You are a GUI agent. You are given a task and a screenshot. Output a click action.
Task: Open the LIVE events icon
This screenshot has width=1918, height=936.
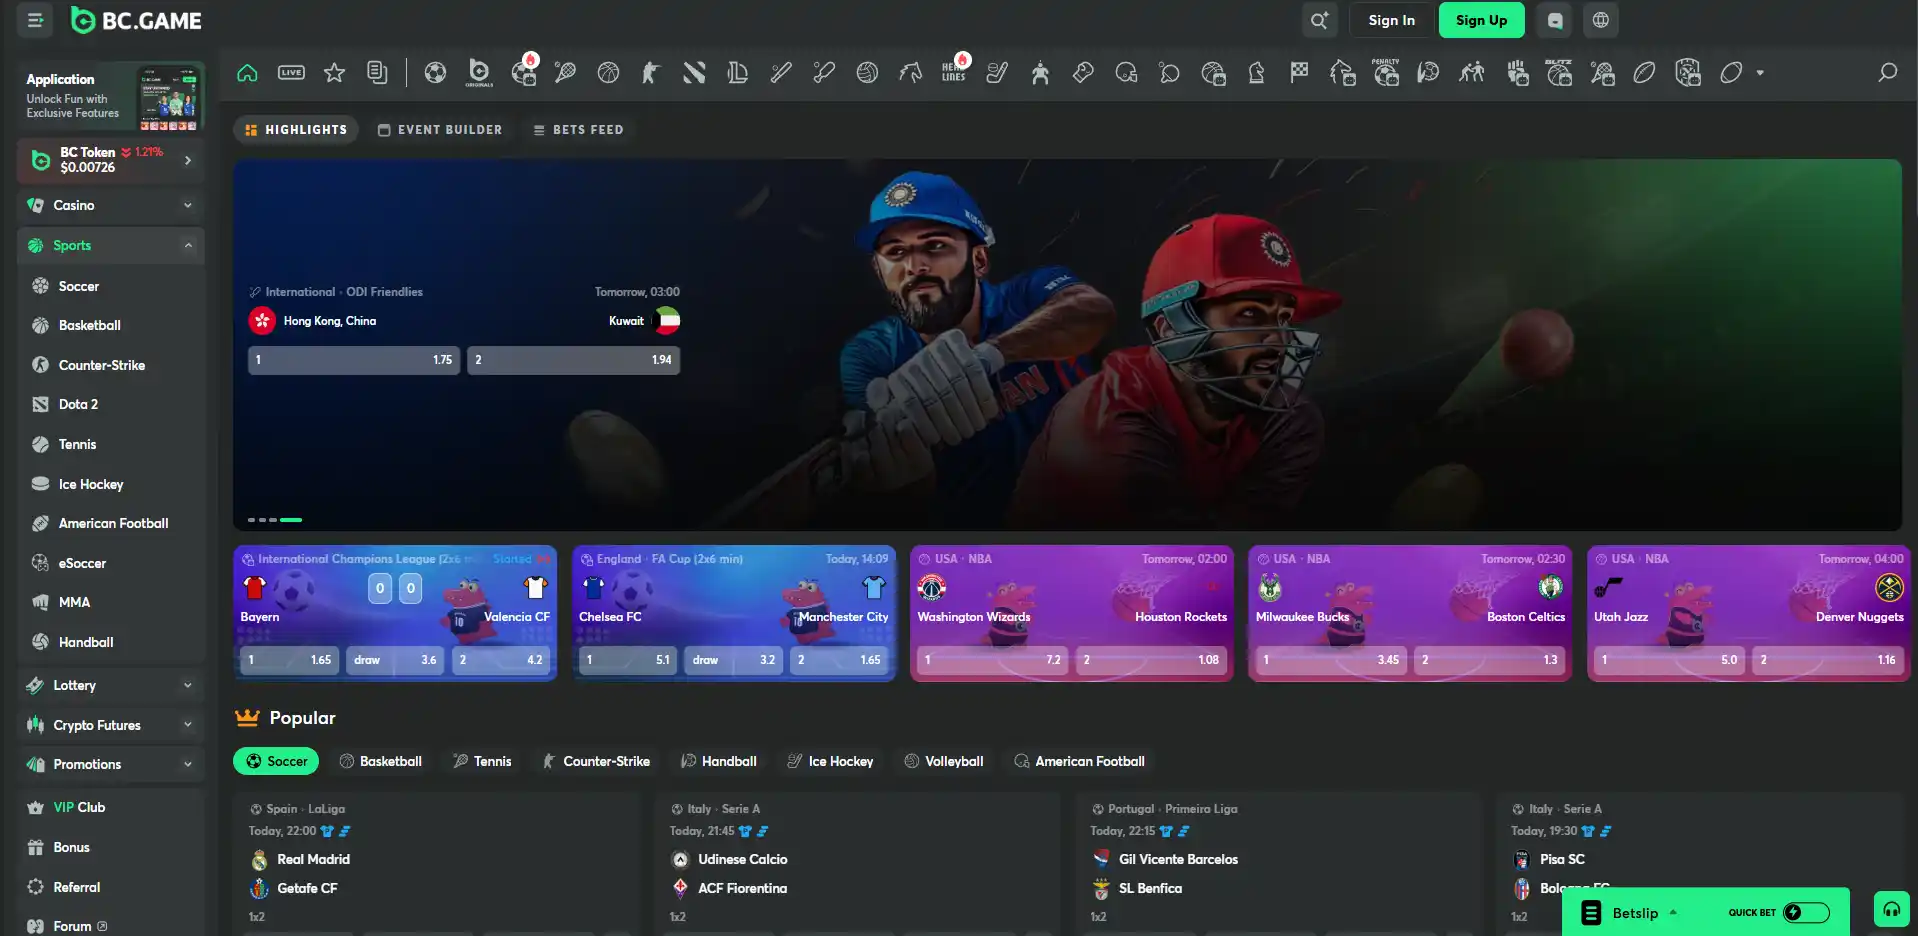(291, 73)
